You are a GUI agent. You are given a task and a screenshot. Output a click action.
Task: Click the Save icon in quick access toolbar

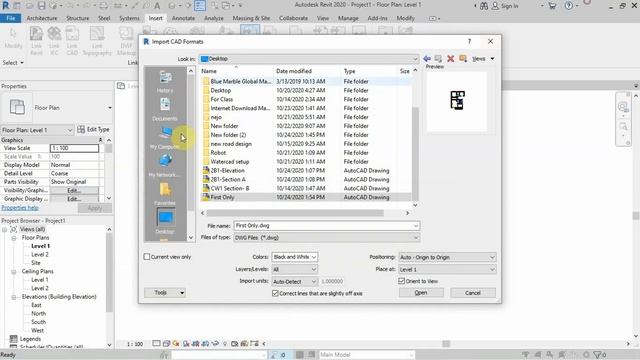pos(41,6)
